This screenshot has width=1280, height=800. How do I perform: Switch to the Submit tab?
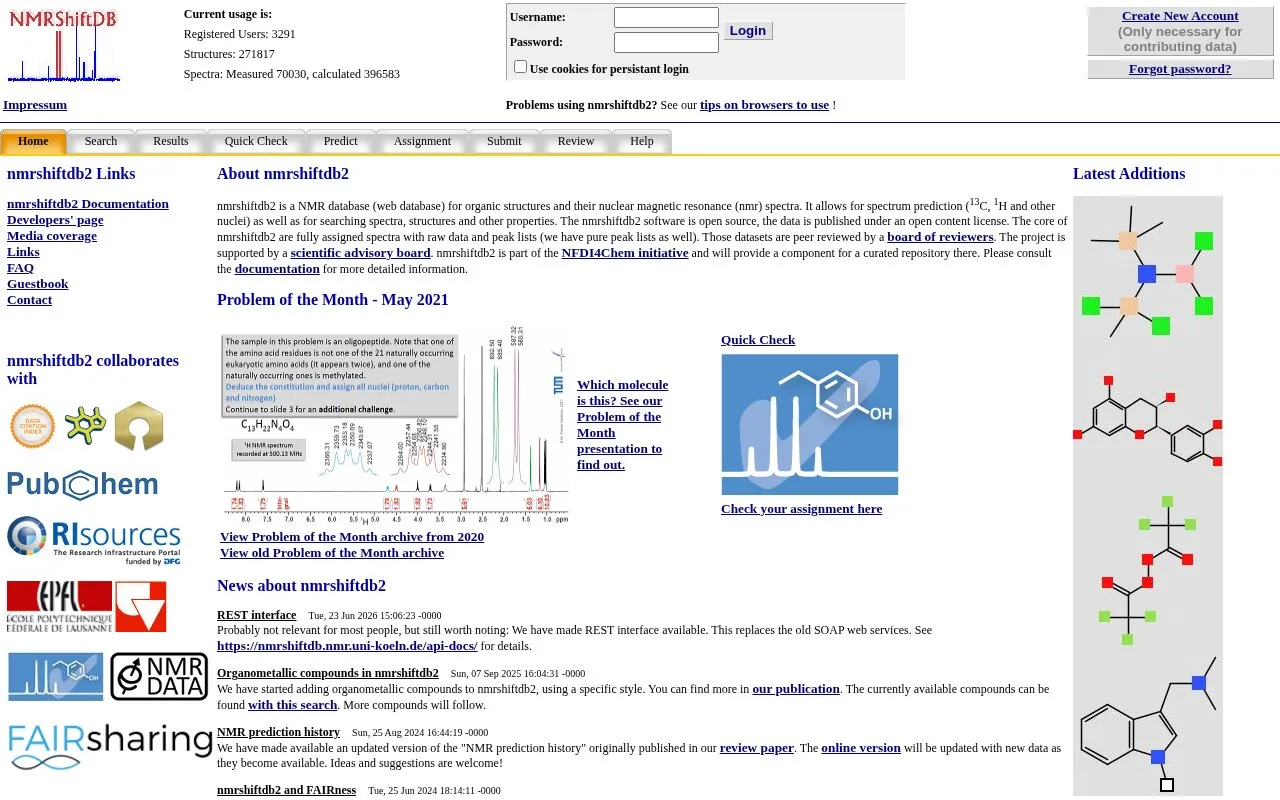pos(504,142)
